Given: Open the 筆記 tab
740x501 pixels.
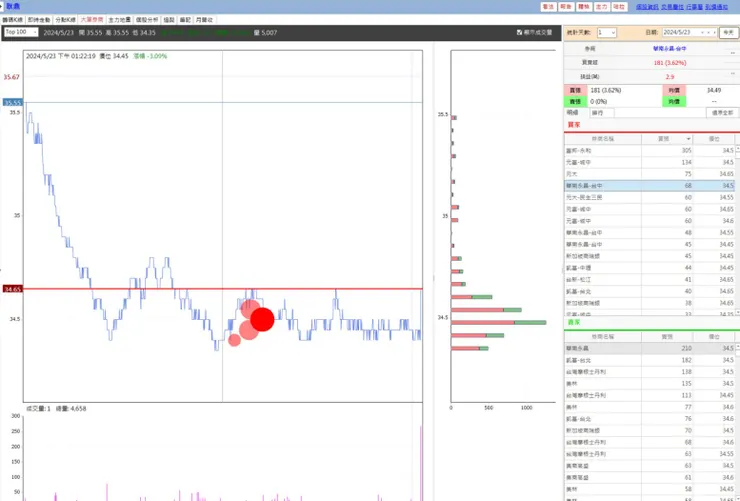Looking at the screenshot, I should (185, 20).
